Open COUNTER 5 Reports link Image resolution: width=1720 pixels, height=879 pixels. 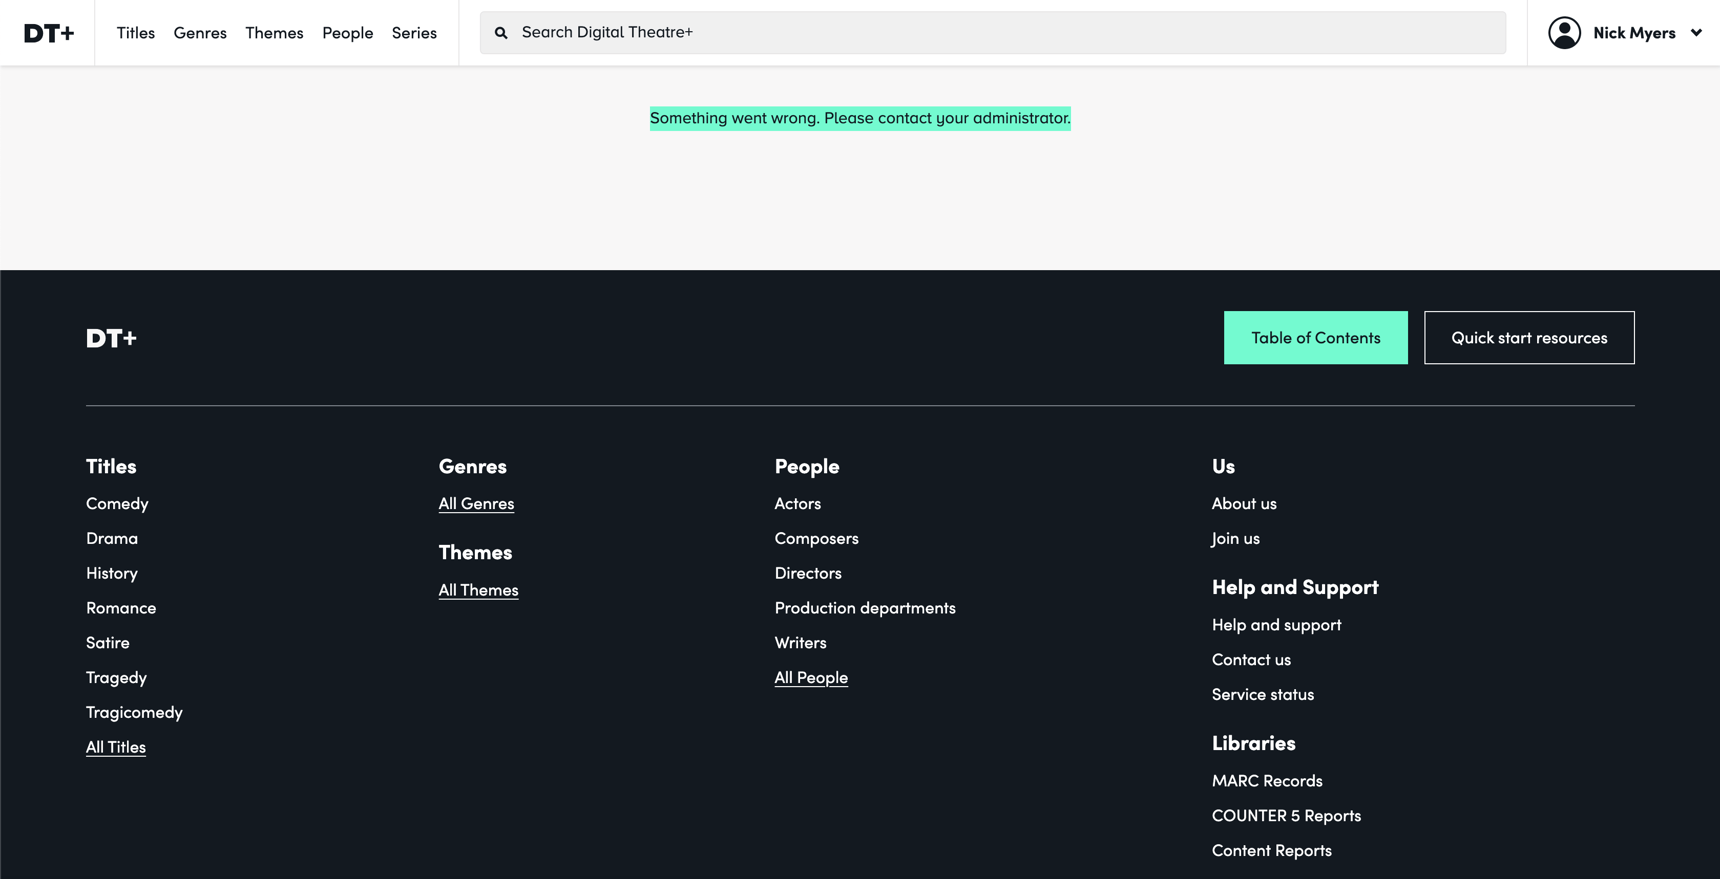[x=1286, y=816]
